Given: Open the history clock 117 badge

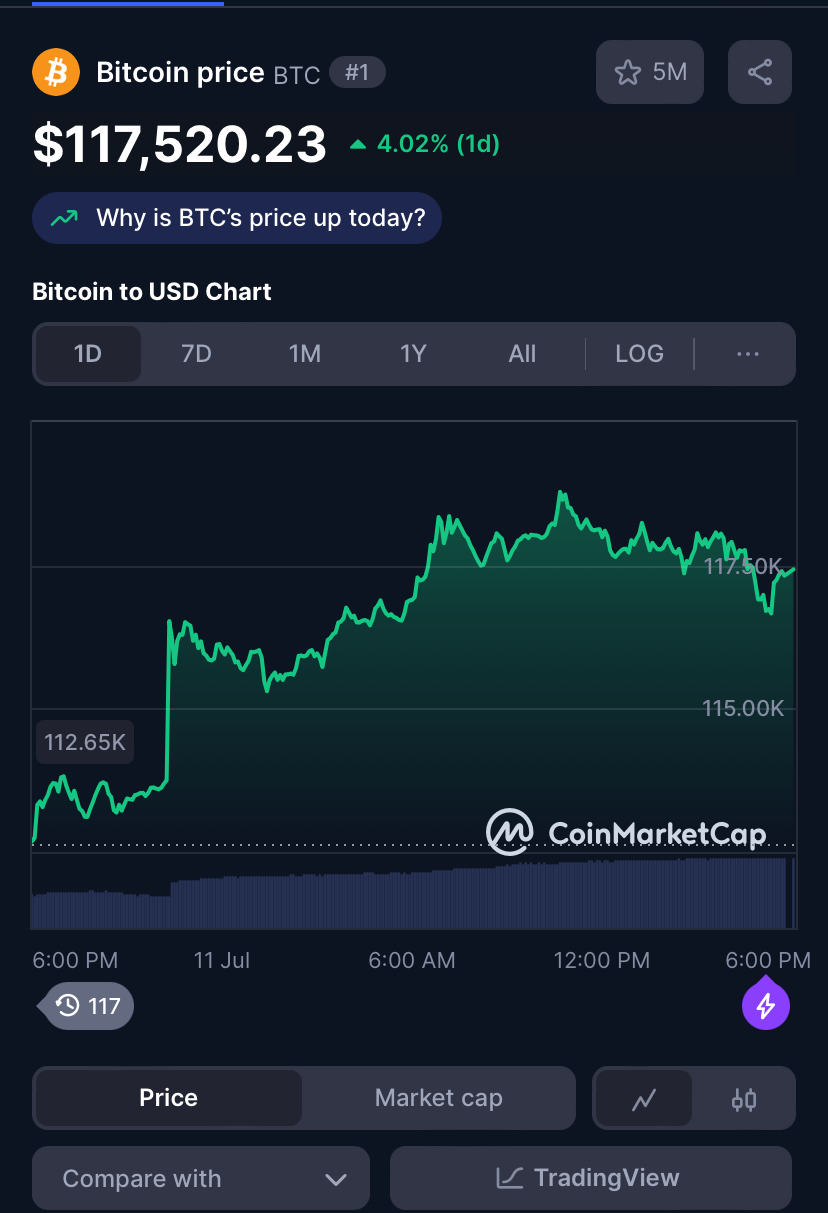Looking at the screenshot, I should click(87, 1005).
